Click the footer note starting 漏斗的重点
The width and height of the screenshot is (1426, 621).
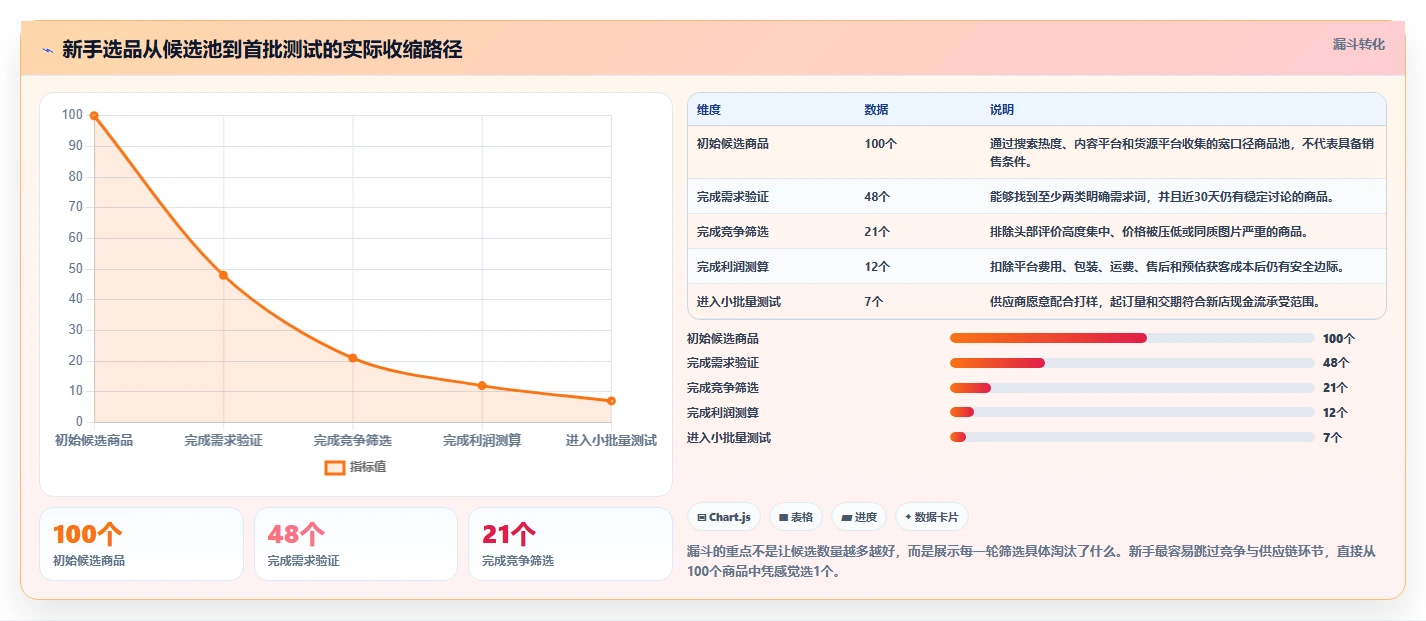pos(1032,561)
